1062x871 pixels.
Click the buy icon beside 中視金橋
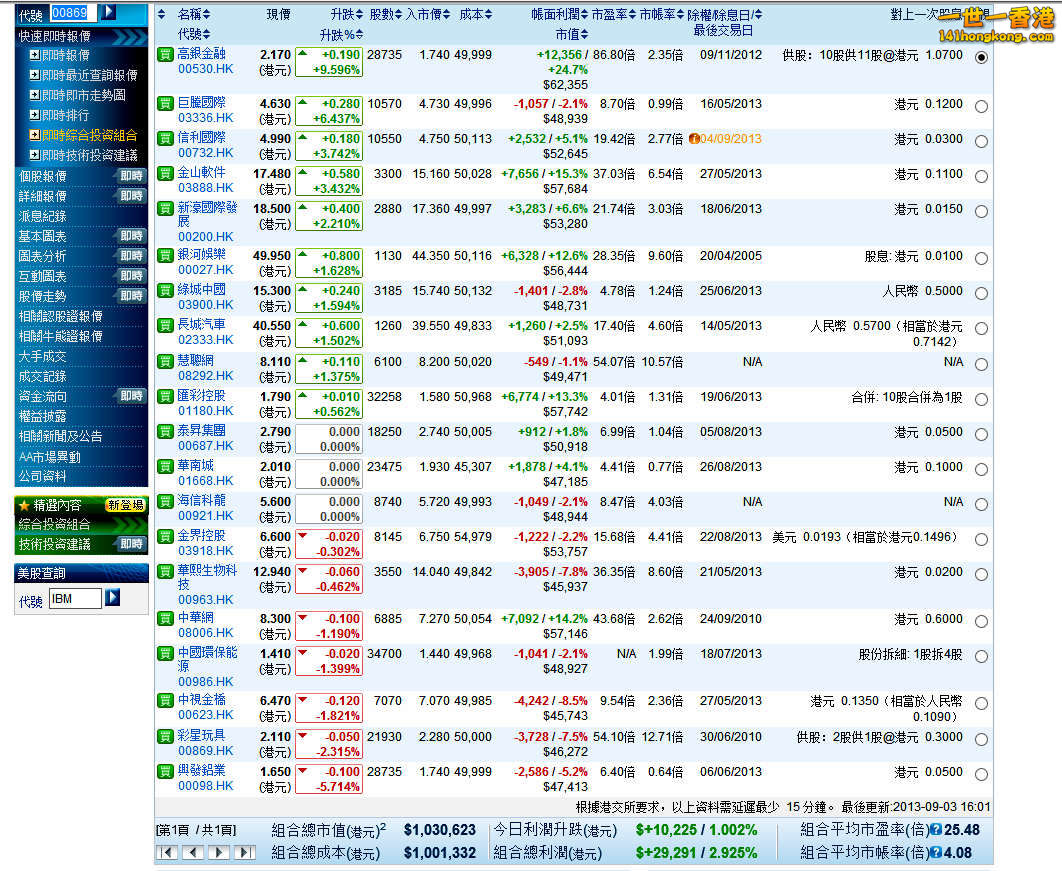[x=165, y=700]
